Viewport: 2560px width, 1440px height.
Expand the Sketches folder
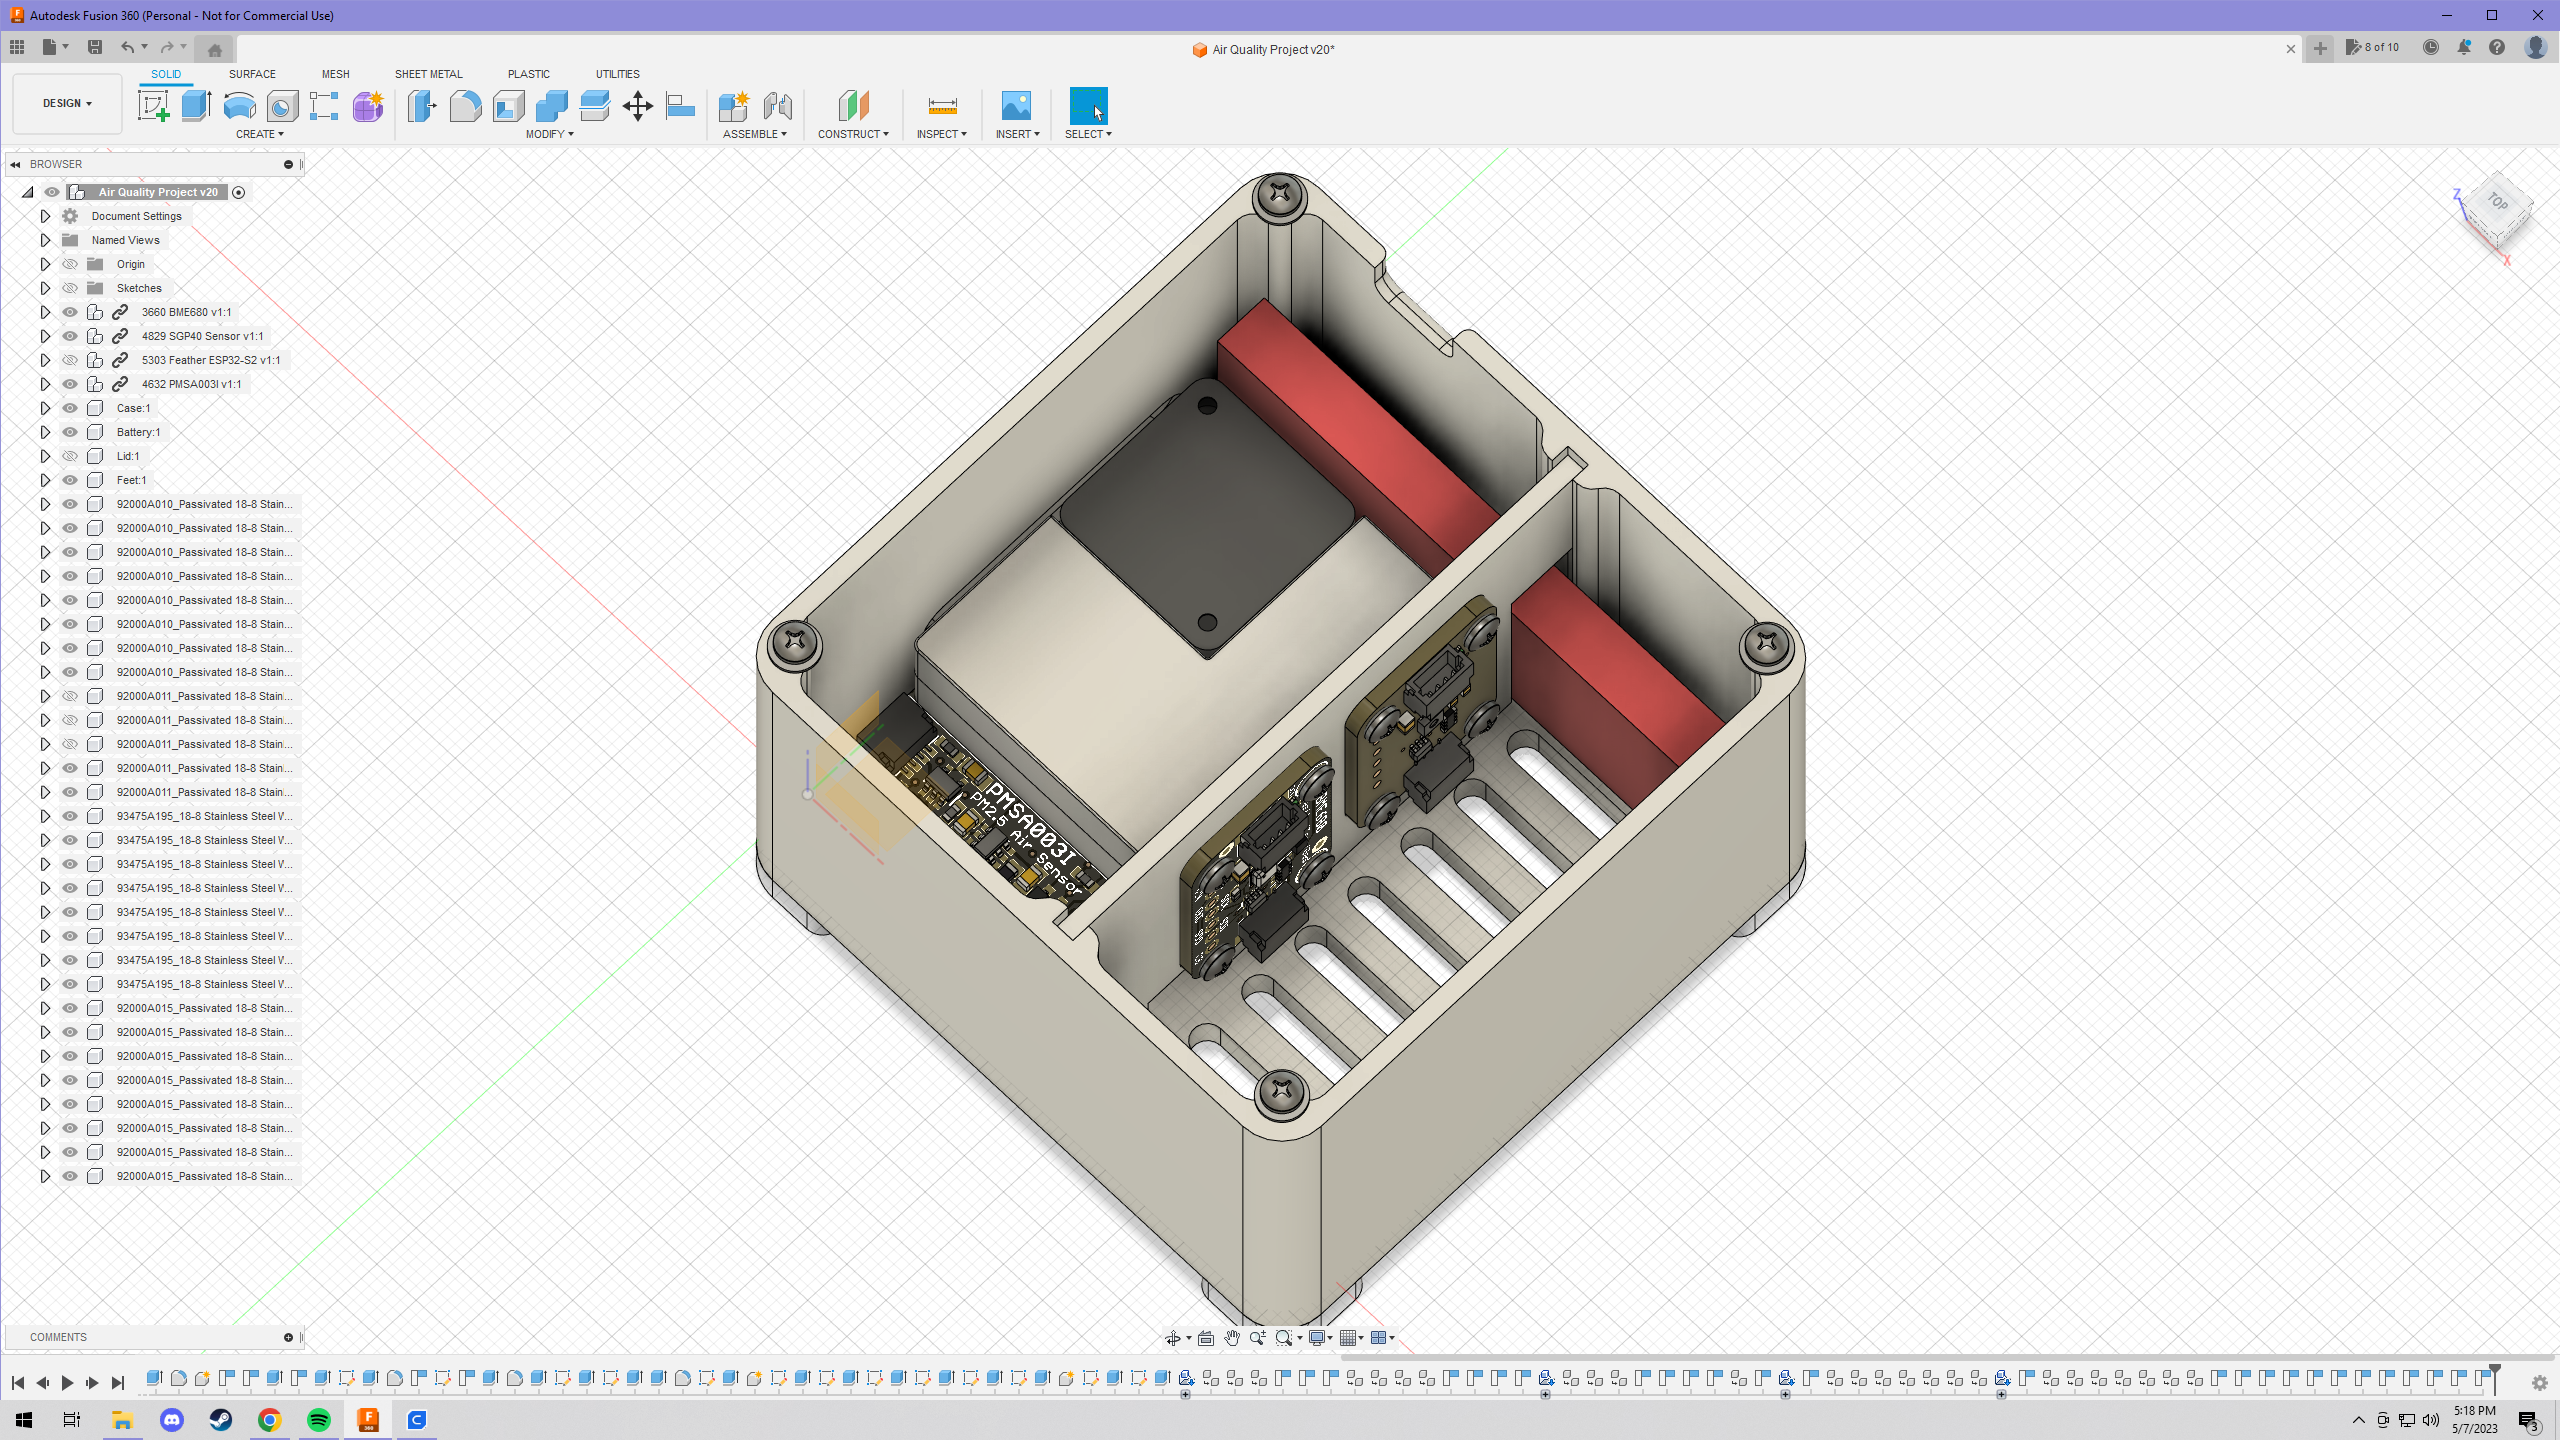[x=45, y=288]
